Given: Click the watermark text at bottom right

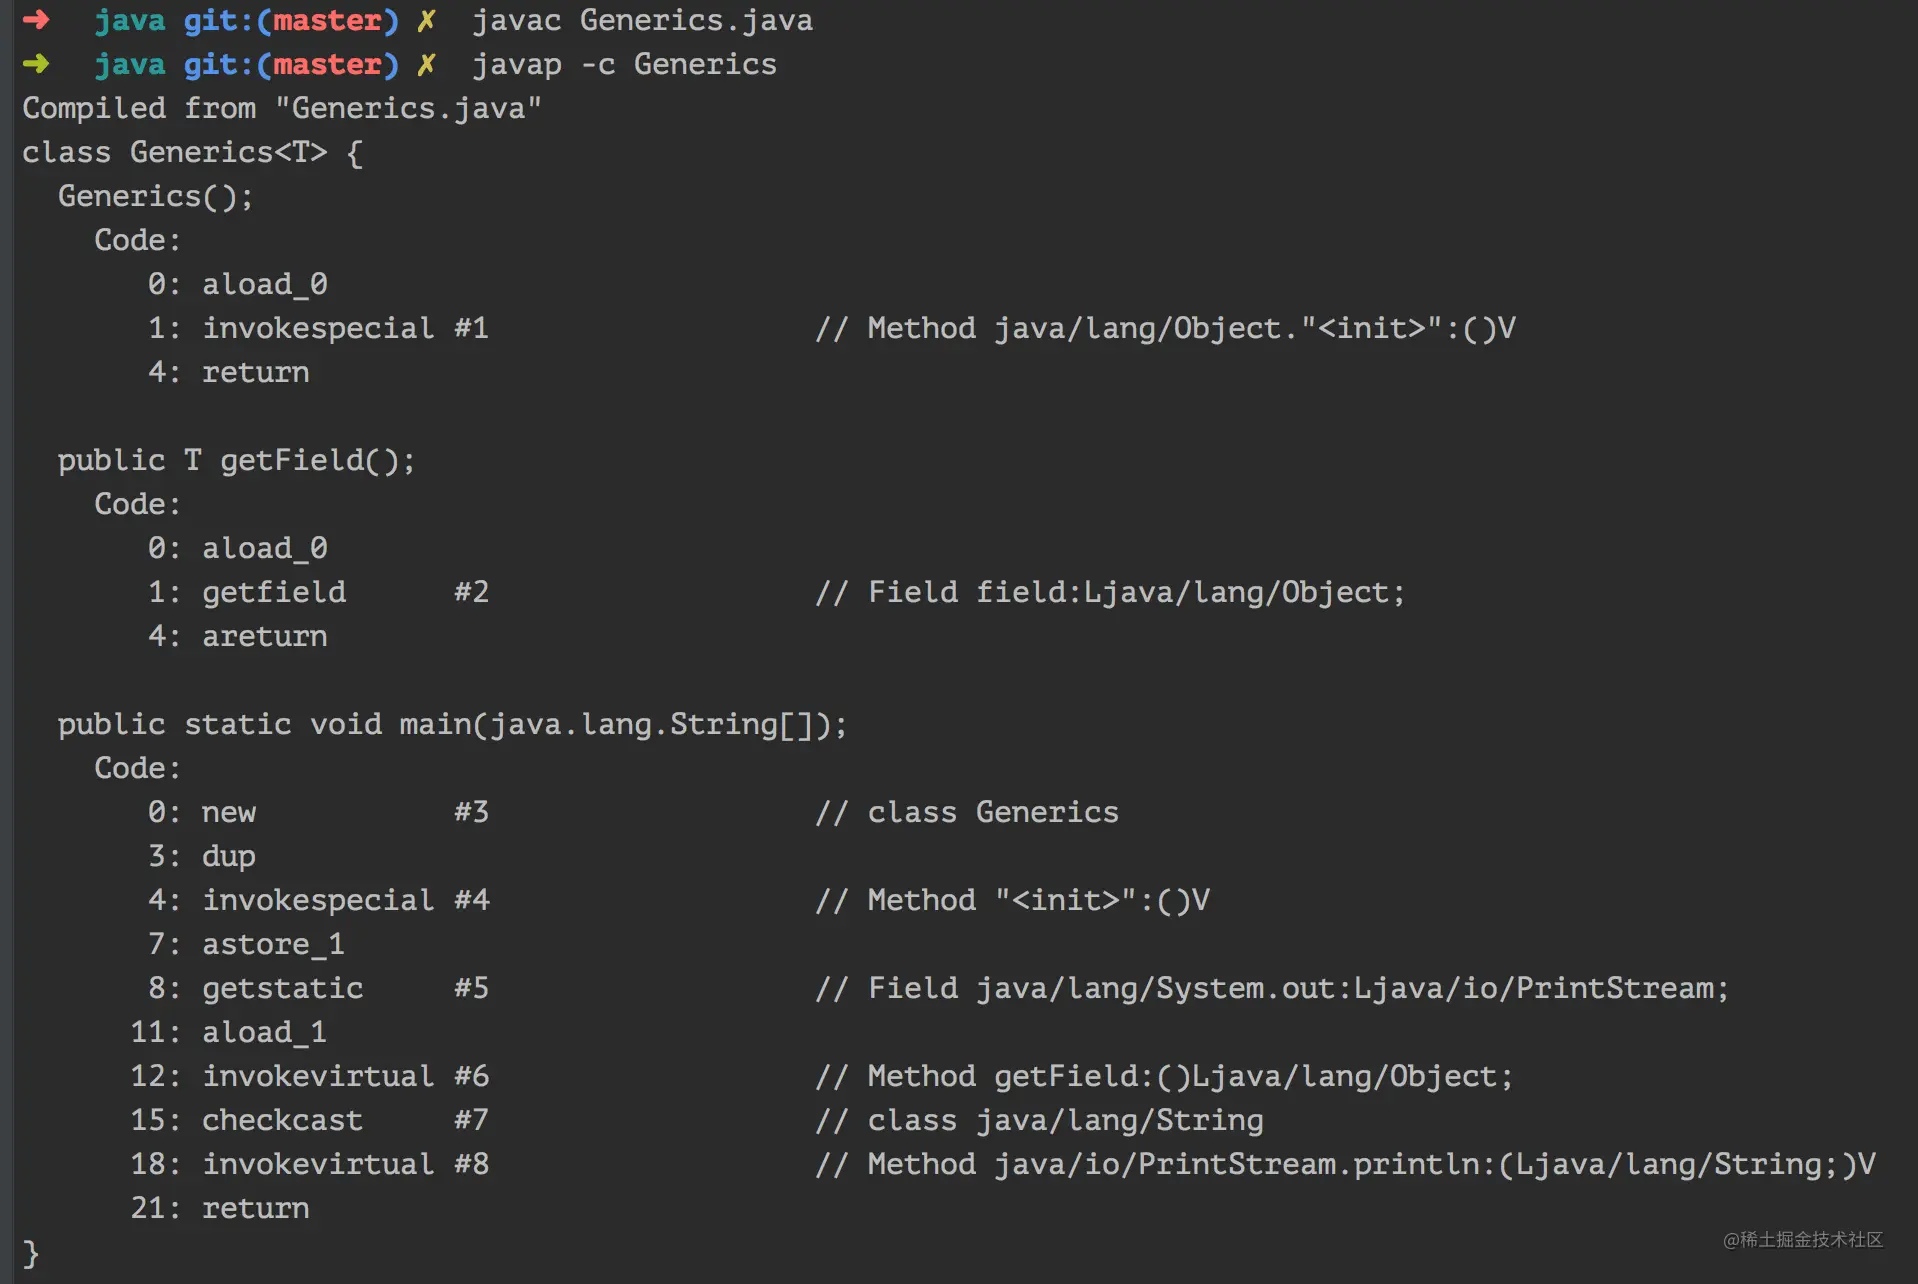Looking at the screenshot, I should 1802,1239.
